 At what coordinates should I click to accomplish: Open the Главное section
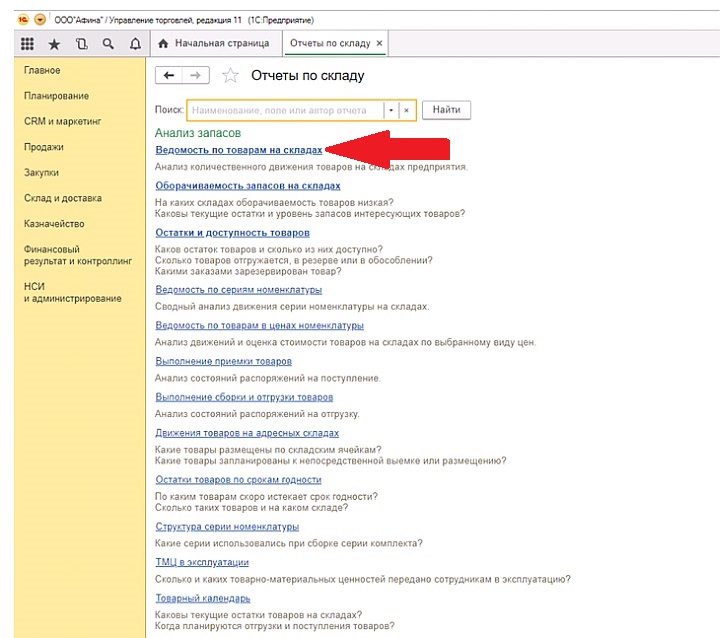[x=42, y=70]
